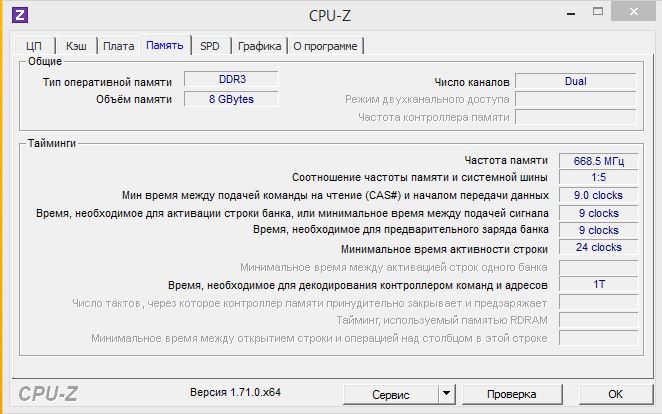The width and height of the screenshot is (662, 414).
Task: Click the Dual channels value field
Action: tap(576, 81)
